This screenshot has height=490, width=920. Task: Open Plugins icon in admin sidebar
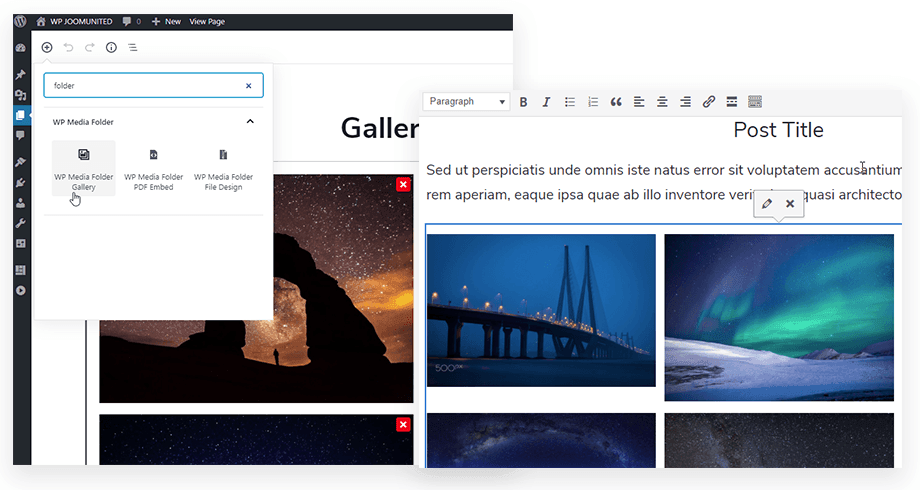click(x=21, y=183)
